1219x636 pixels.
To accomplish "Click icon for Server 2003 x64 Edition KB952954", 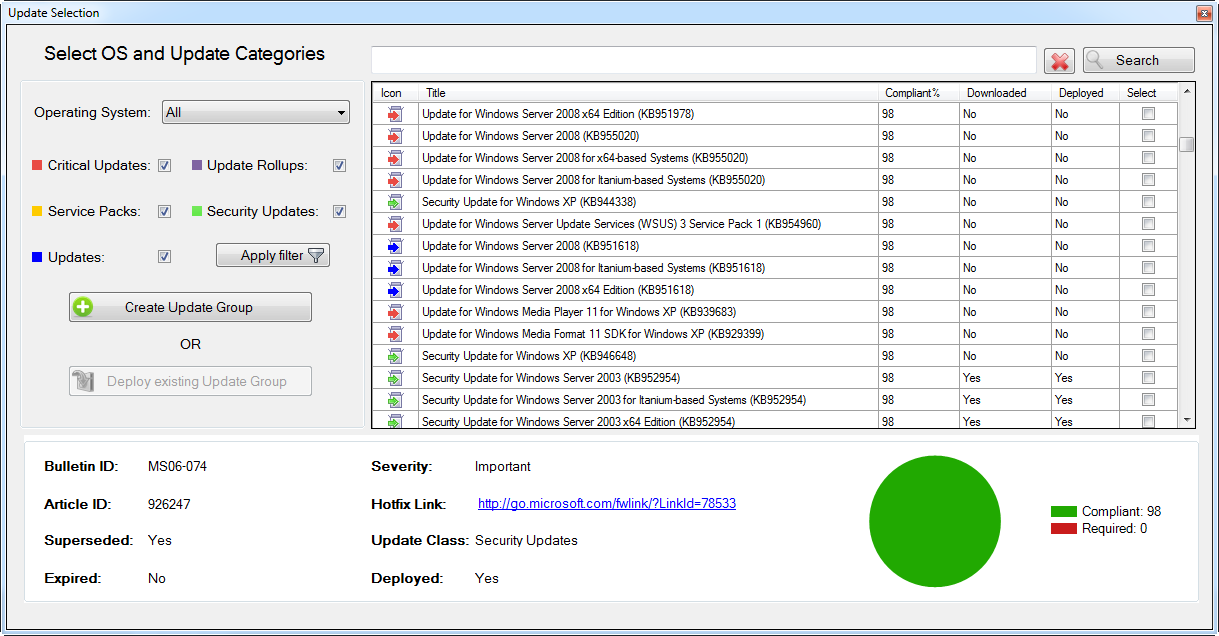I will pos(394,421).
